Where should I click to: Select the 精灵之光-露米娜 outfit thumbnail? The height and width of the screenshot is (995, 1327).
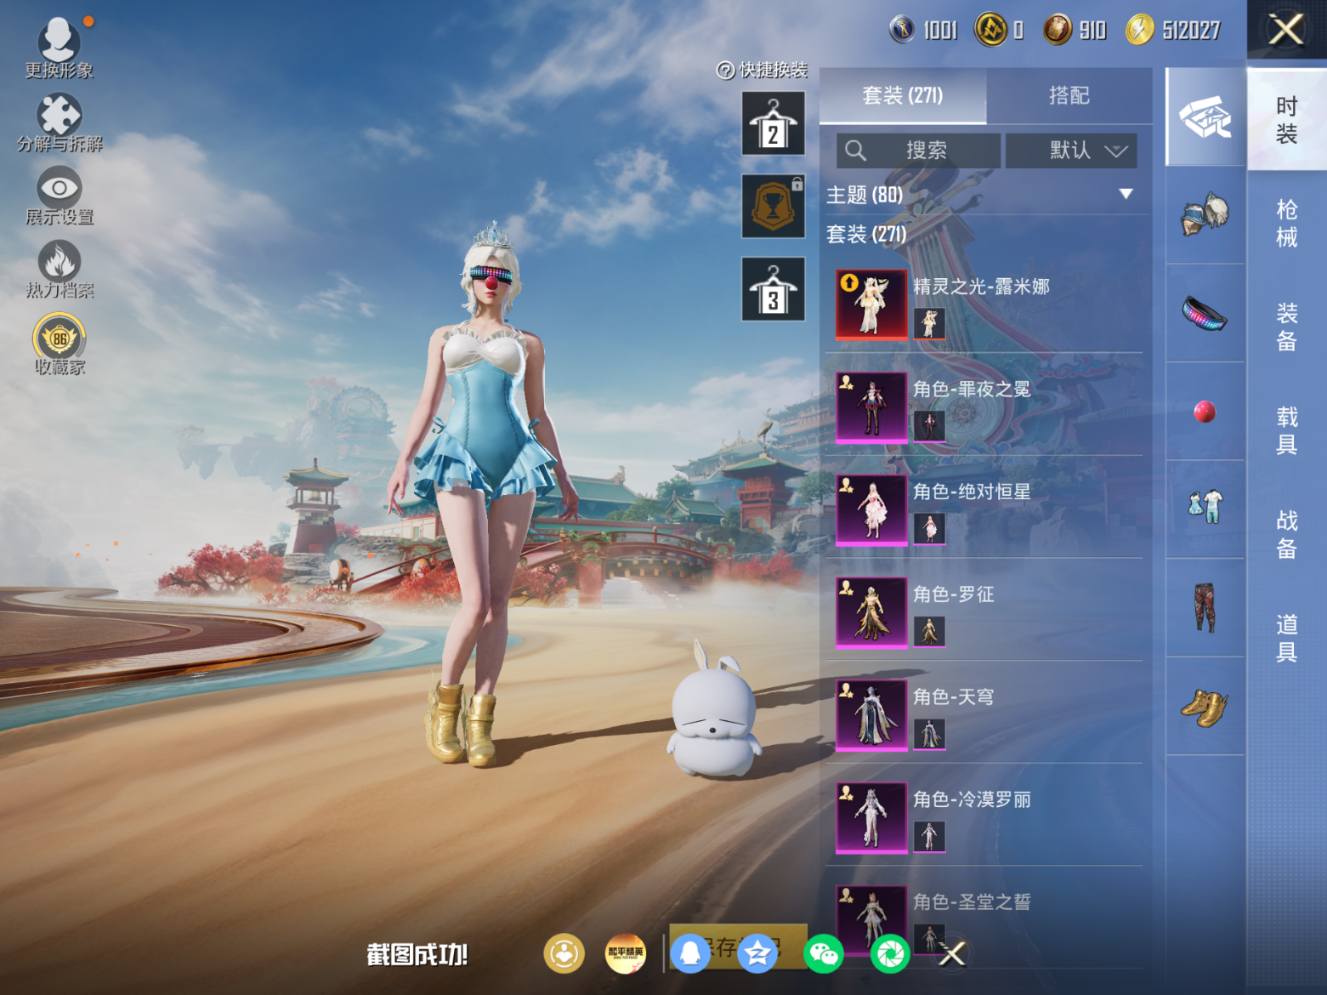[x=871, y=304]
